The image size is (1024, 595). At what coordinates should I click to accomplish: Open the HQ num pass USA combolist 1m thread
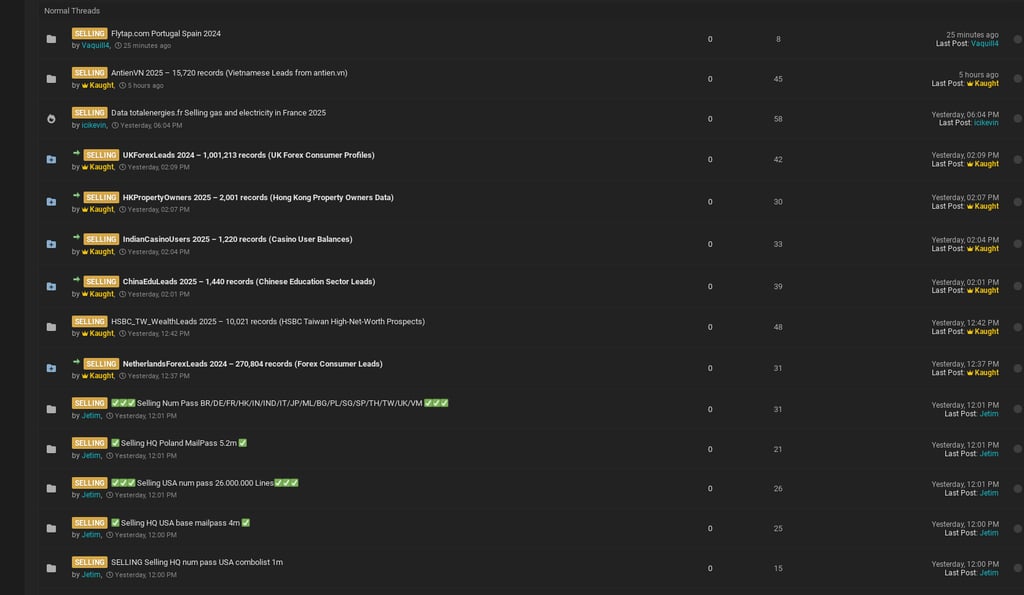pos(197,562)
